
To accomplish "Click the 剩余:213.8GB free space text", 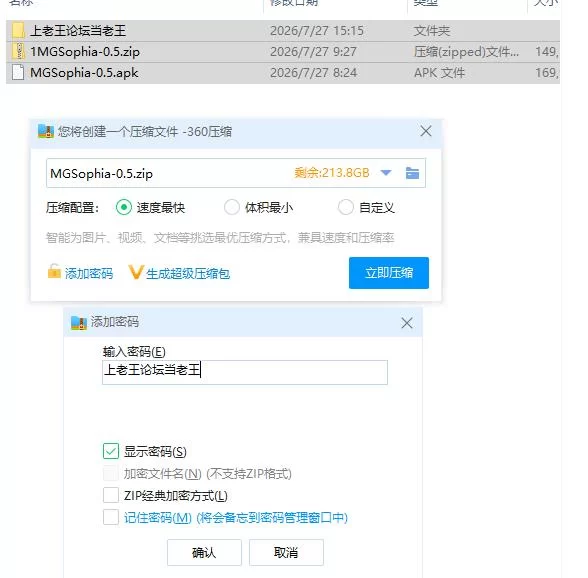I will (332, 173).
